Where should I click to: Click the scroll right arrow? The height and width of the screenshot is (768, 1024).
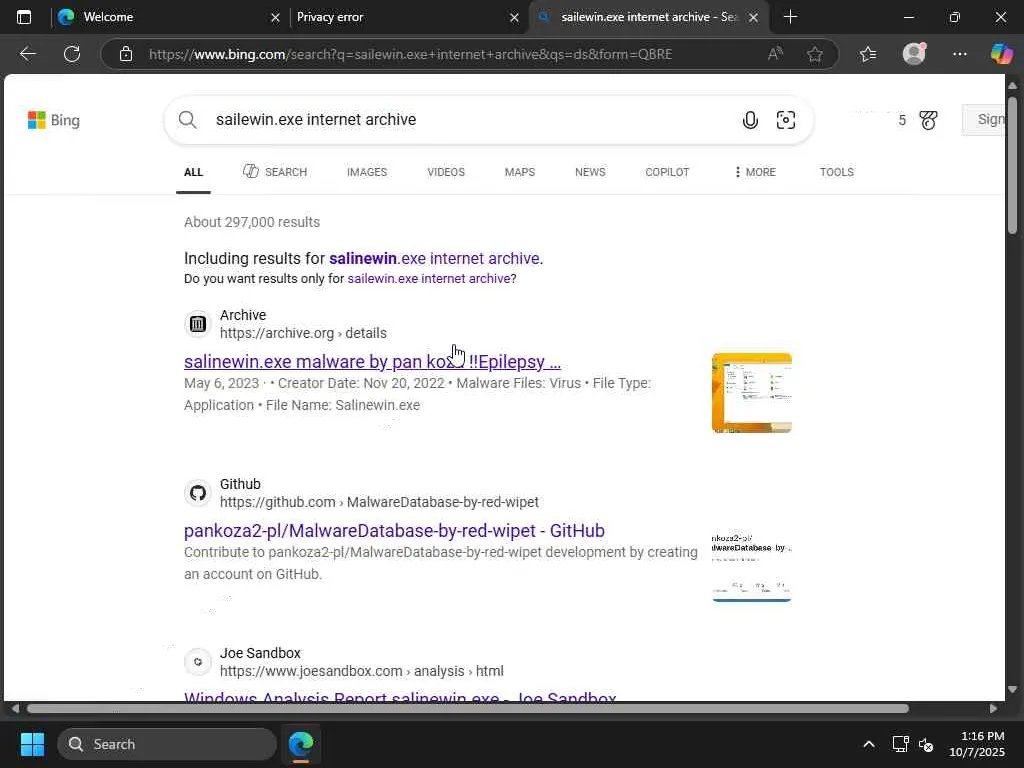993,709
